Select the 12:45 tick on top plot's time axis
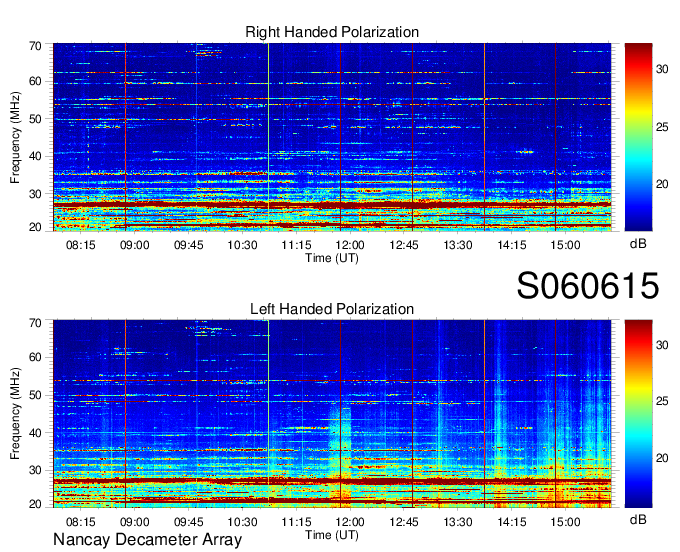The image size is (680, 552). (x=404, y=245)
